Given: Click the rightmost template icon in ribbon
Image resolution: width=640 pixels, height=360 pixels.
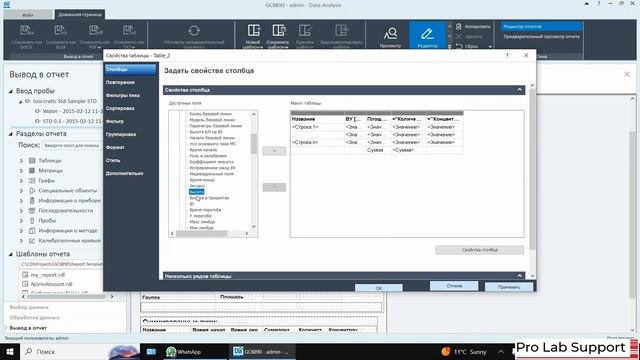Looking at the screenshot, I should [x=342, y=31].
